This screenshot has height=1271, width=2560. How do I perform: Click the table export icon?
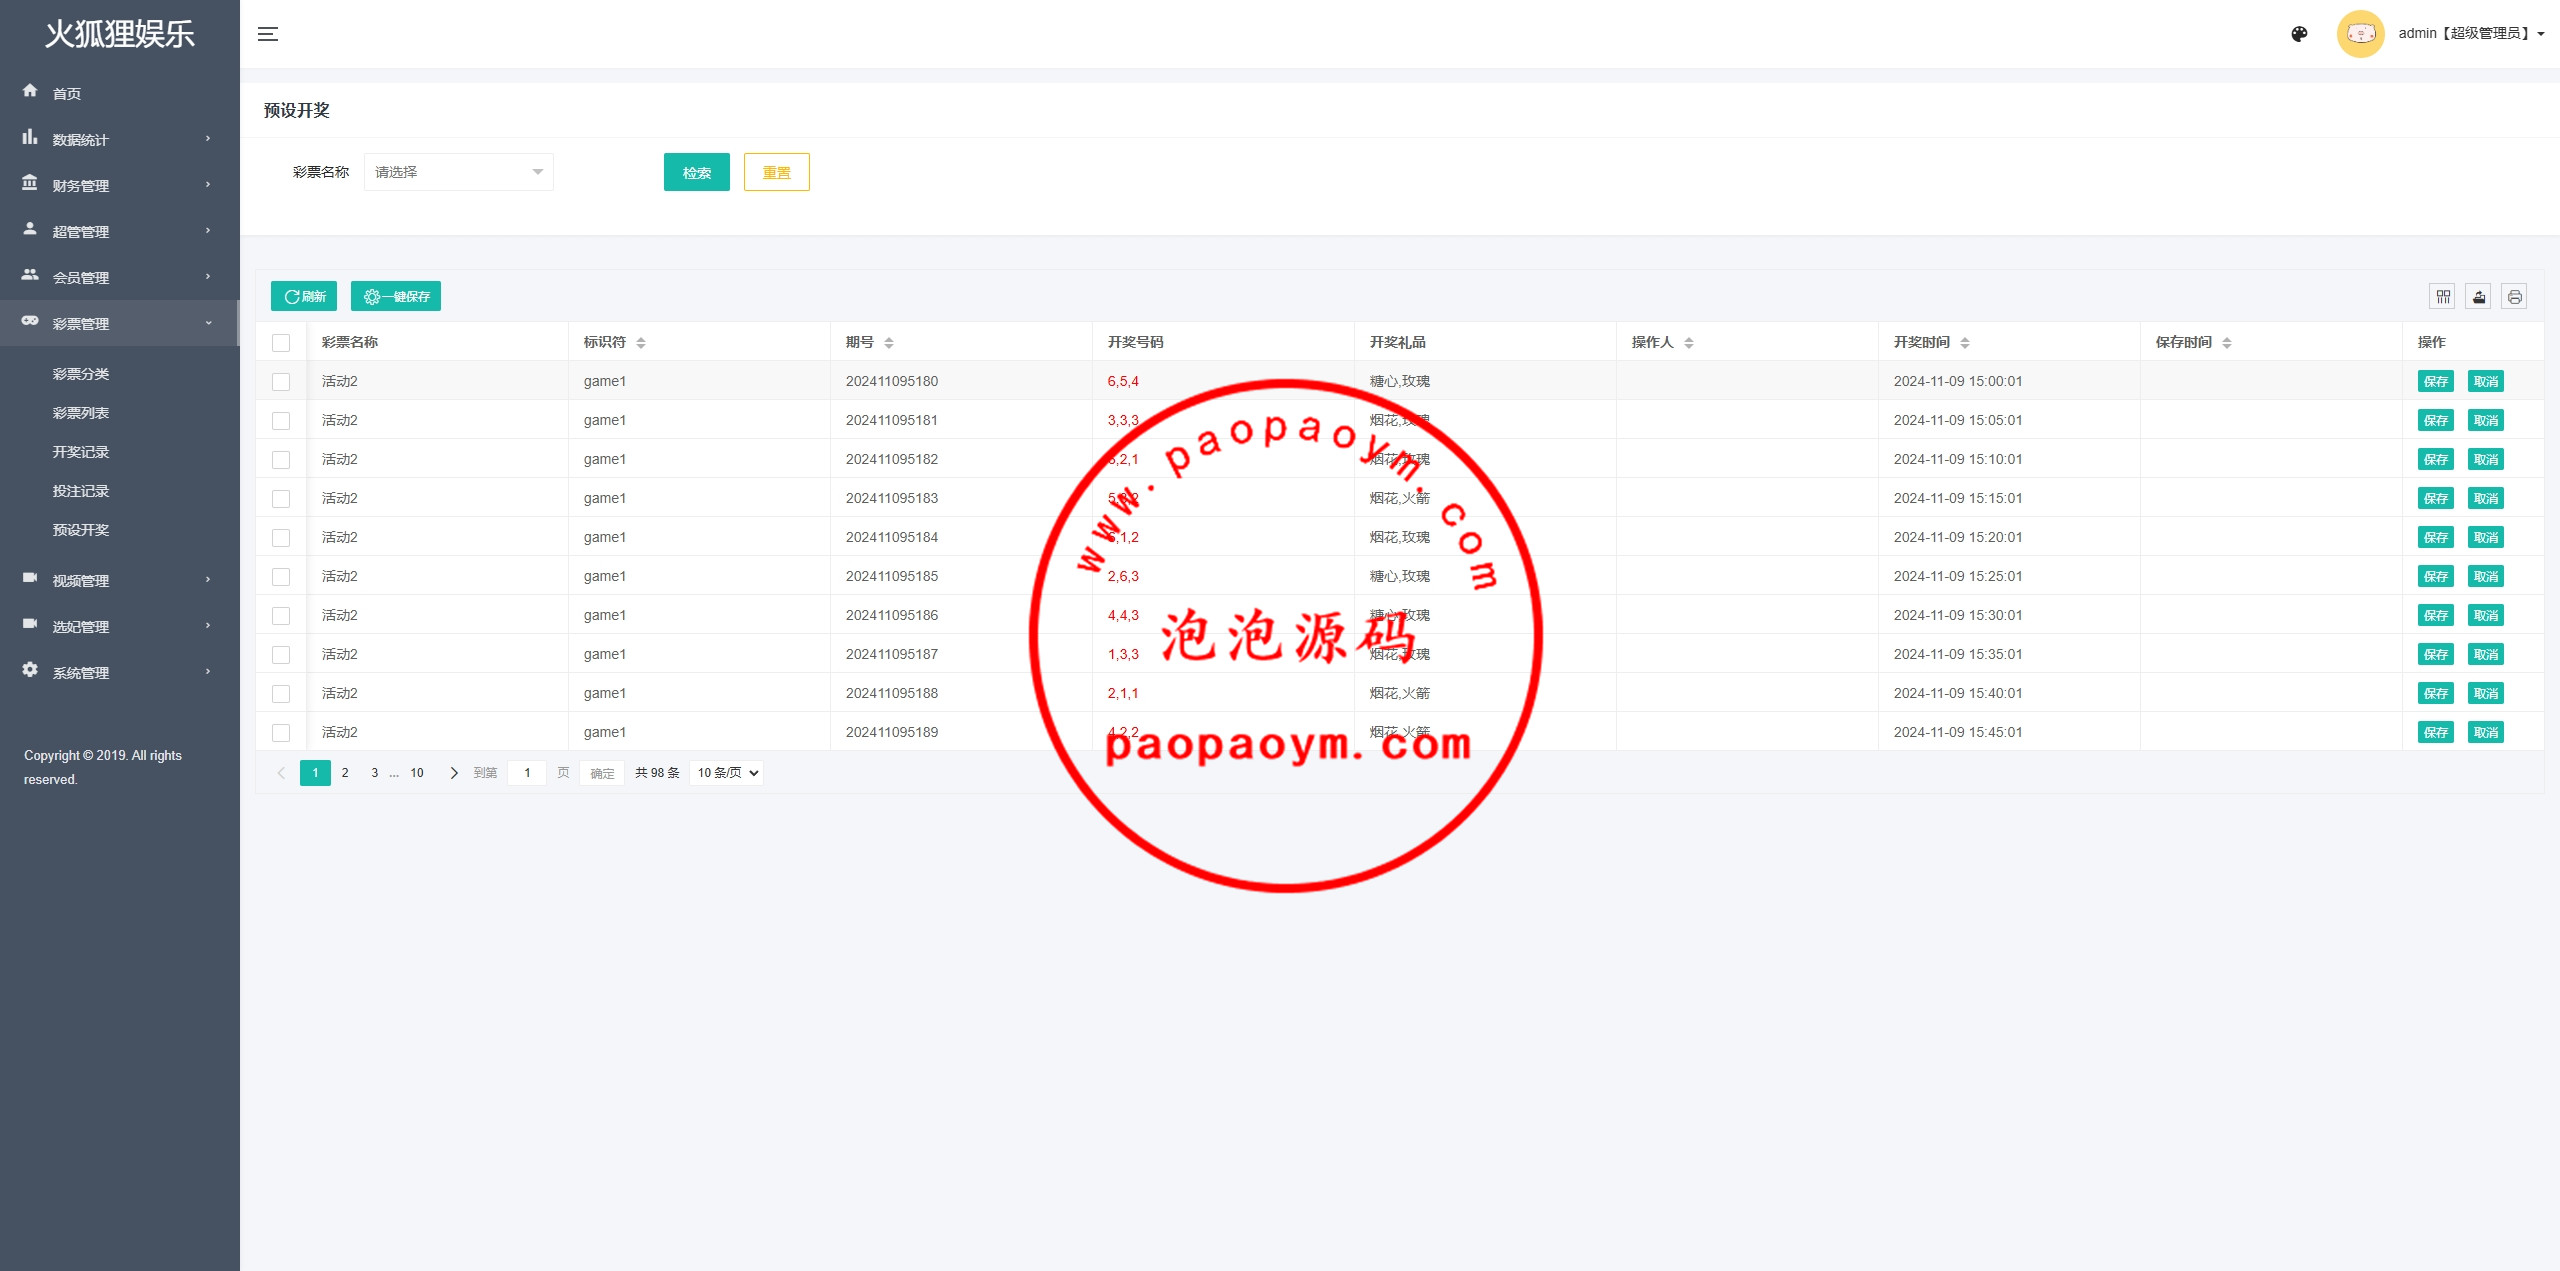click(x=2479, y=296)
